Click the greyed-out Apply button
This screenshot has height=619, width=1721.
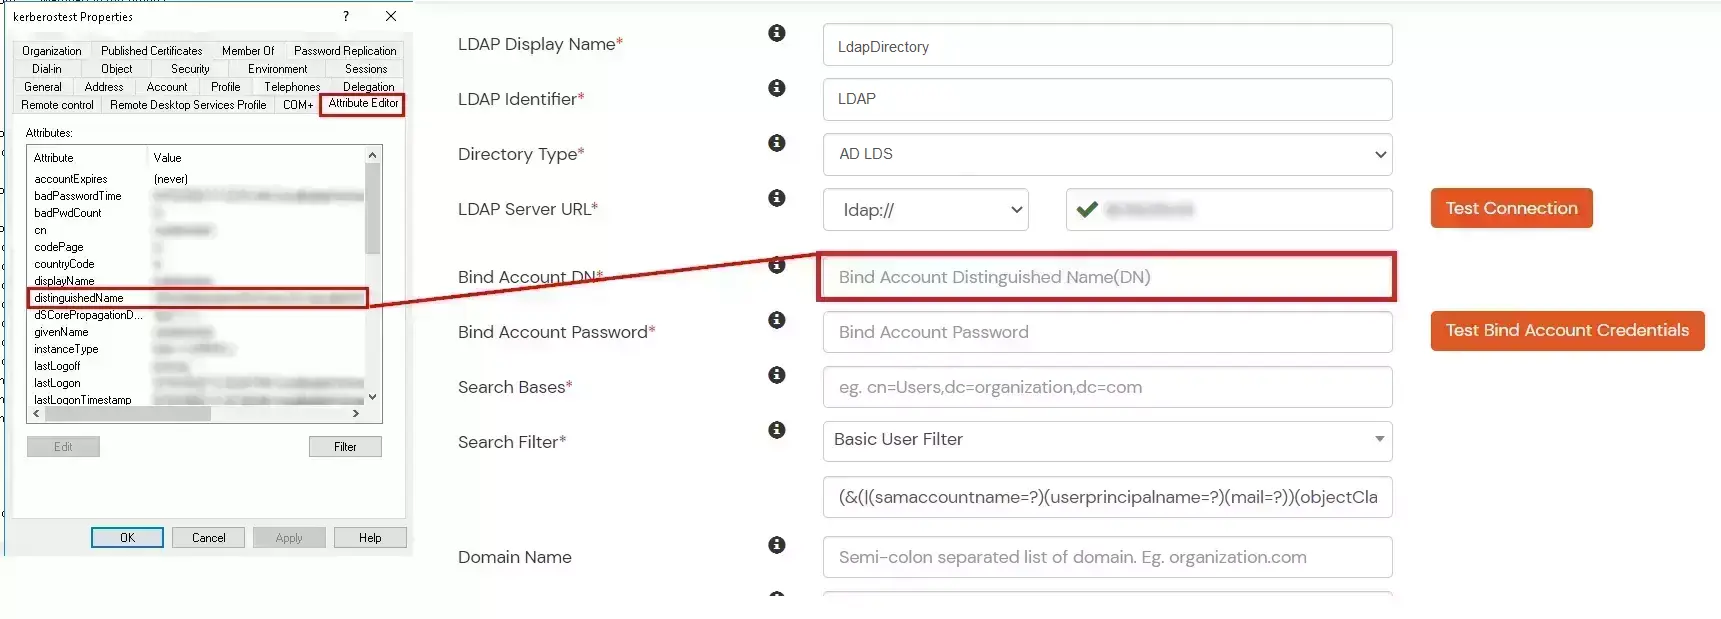tap(289, 538)
